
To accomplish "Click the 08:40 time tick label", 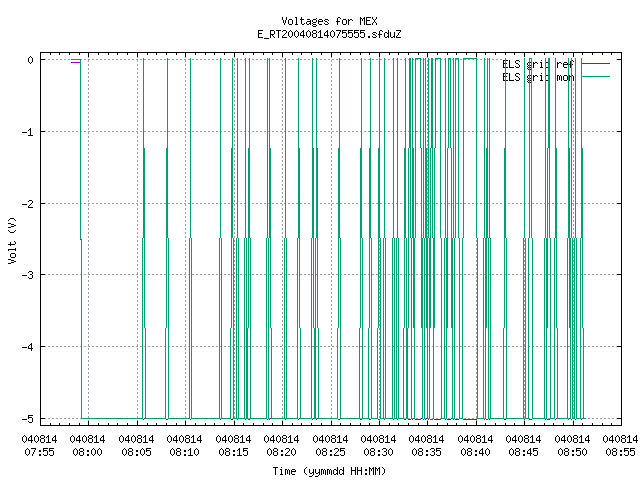I will pos(475,452).
